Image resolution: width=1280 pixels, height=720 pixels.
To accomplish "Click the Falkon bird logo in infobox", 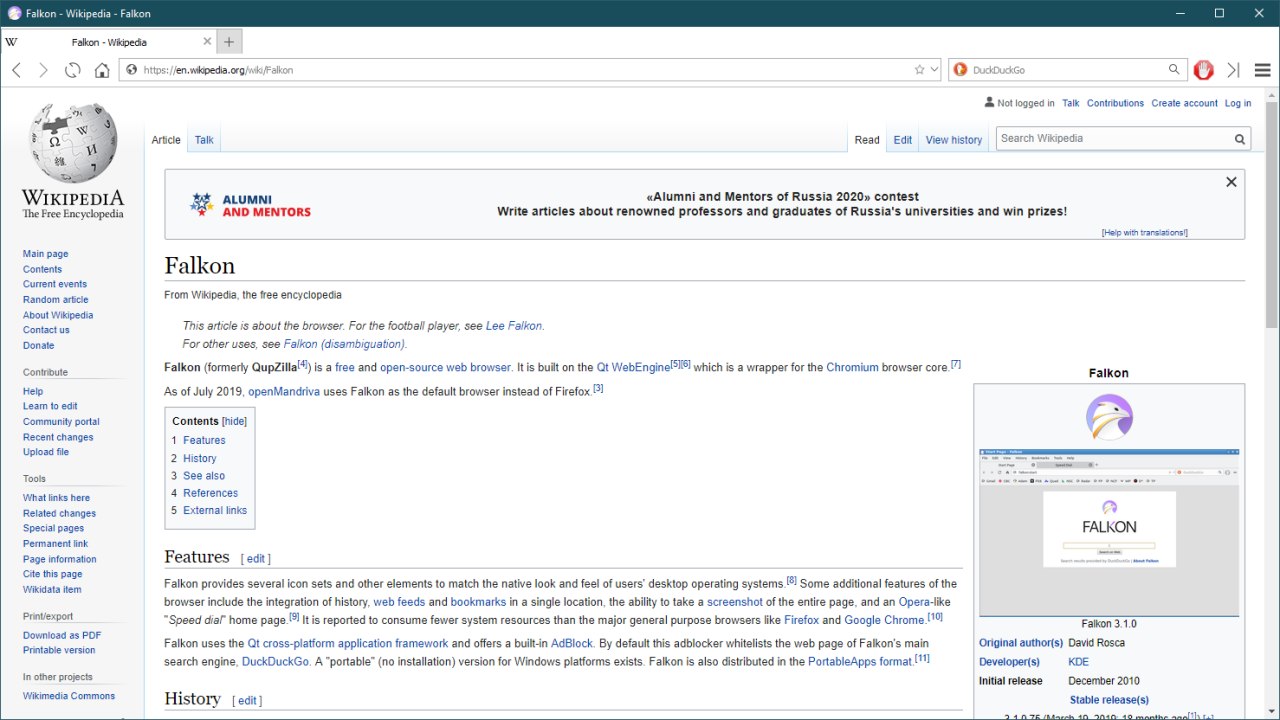I will coord(1109,417).
